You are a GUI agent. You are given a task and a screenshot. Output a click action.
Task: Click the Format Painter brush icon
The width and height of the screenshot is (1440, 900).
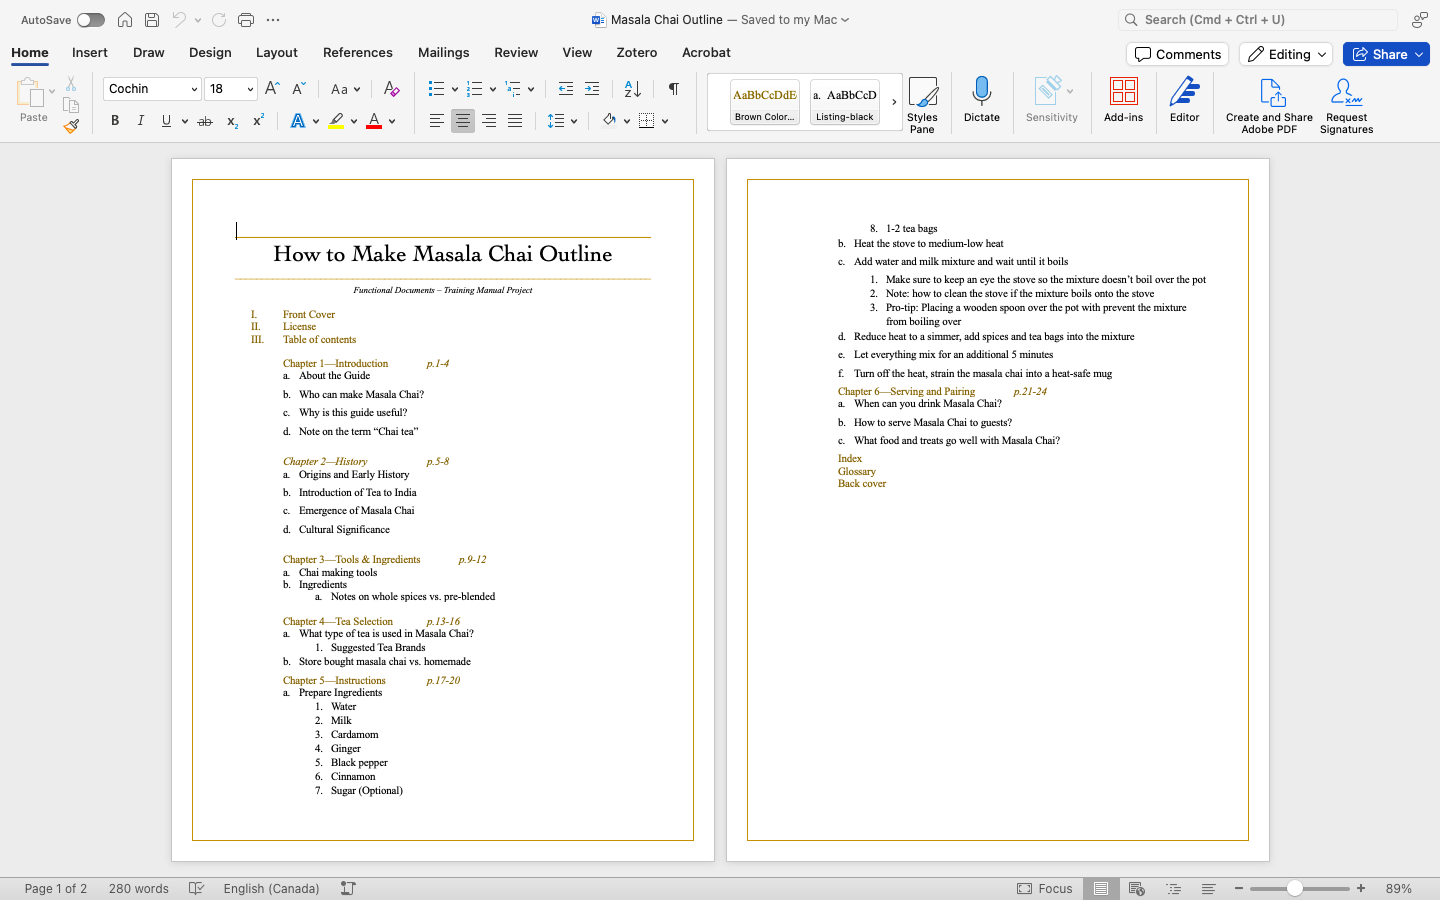71,126
